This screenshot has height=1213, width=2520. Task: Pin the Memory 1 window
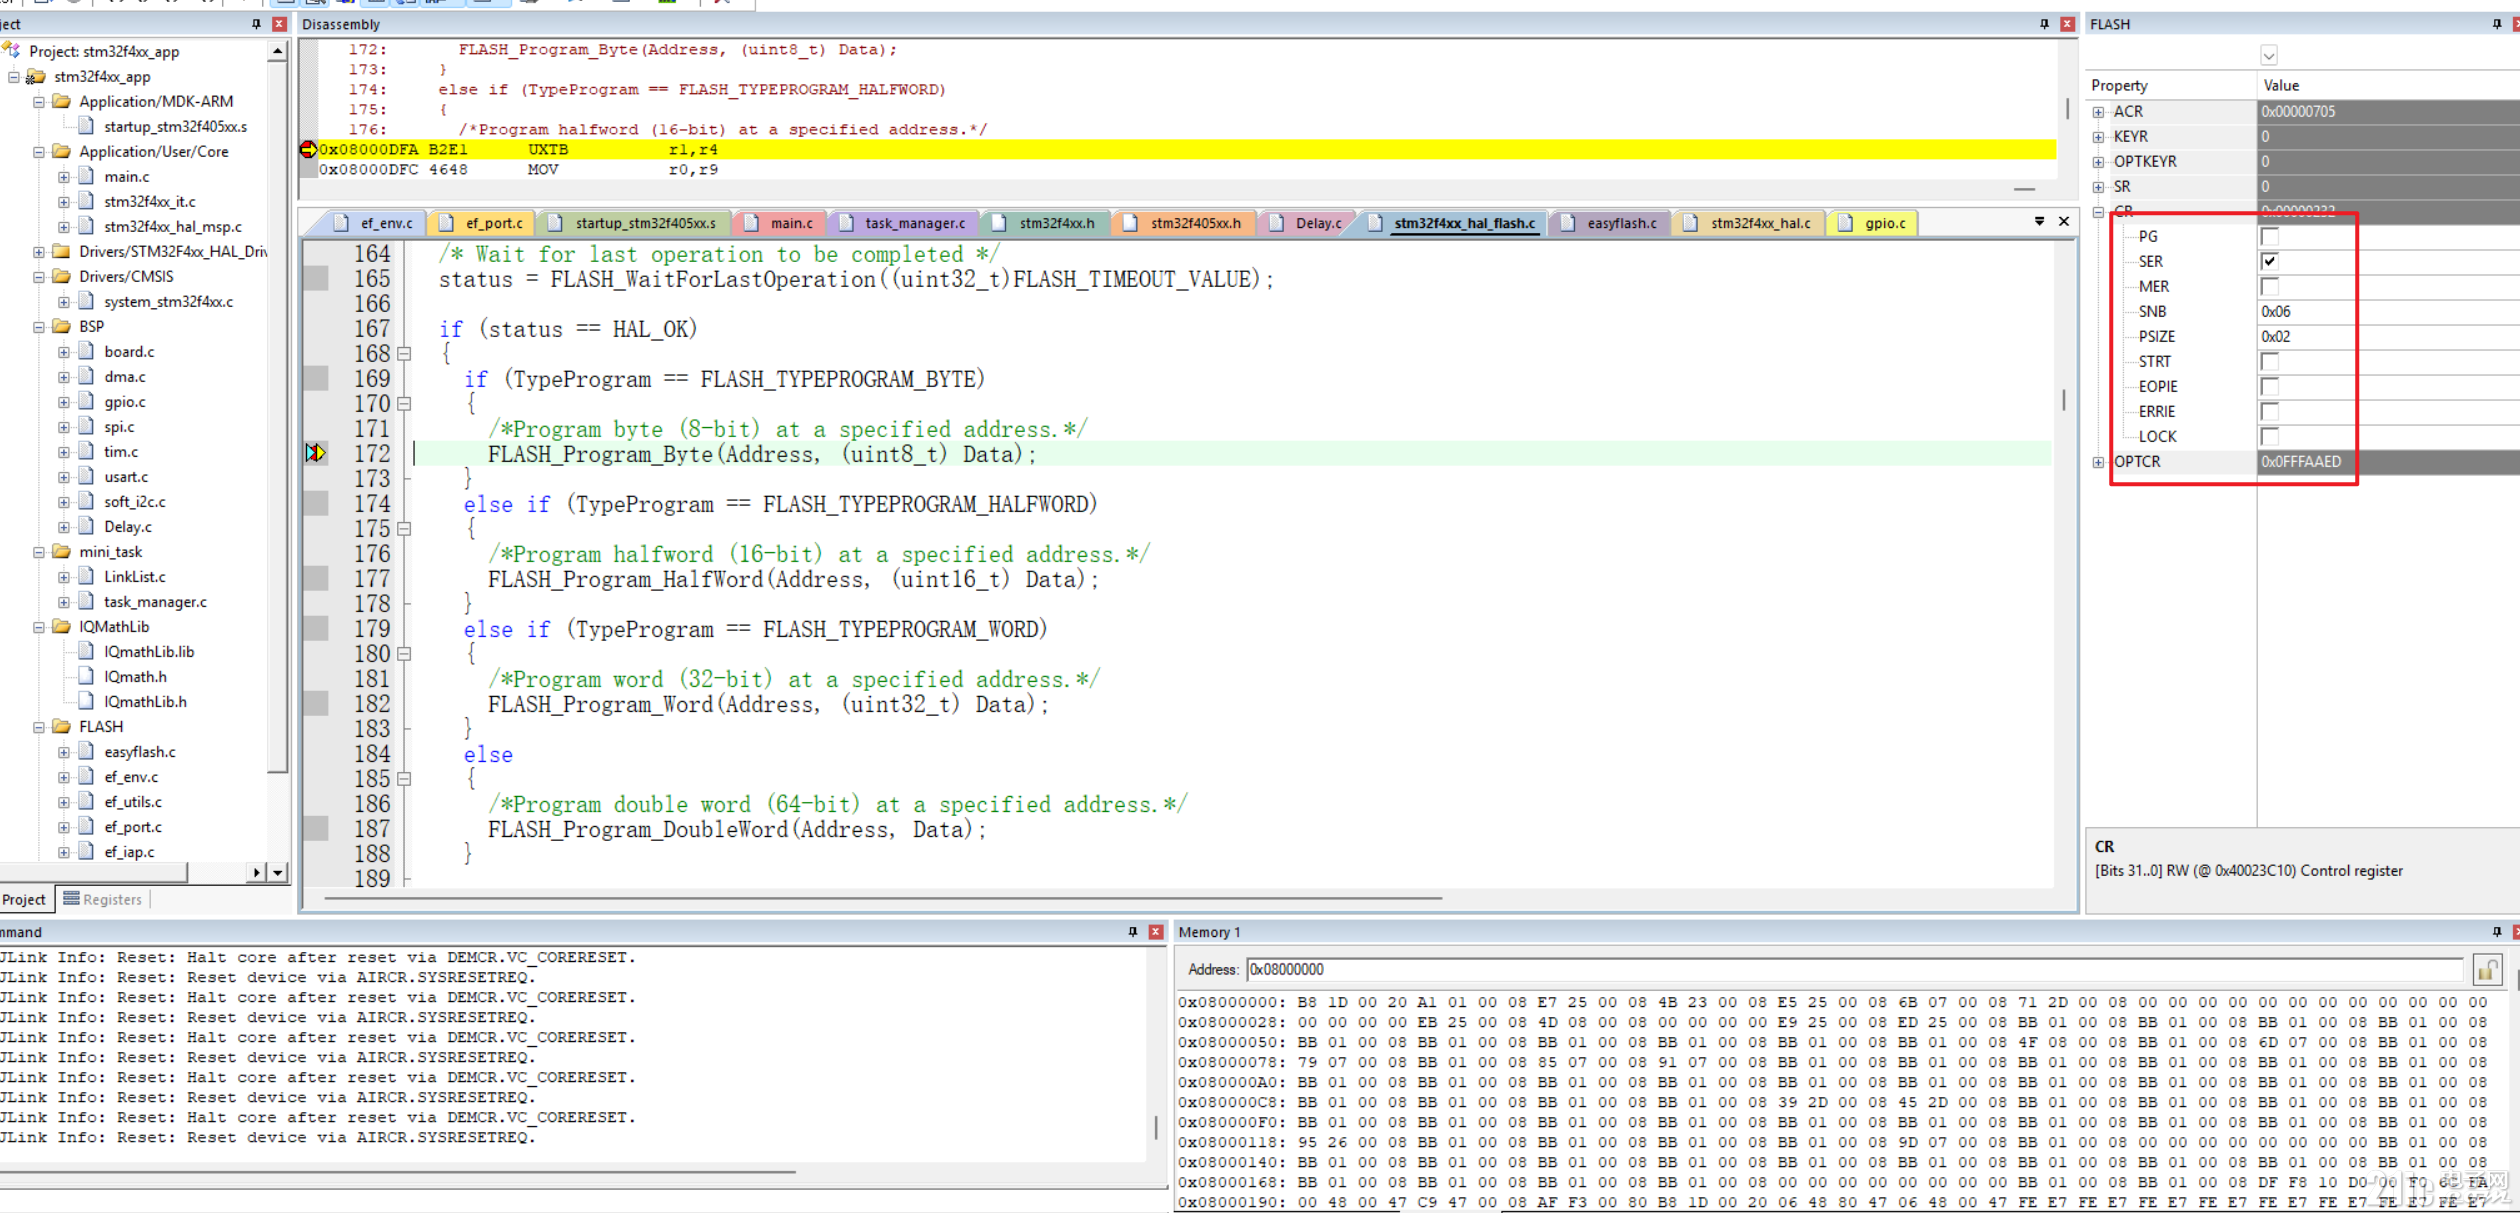[x=2497, y=932]
